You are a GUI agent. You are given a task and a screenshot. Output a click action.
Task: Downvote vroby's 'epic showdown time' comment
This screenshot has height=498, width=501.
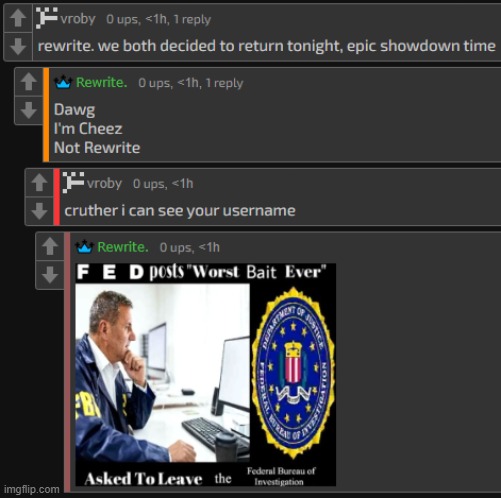(x=18, y=46)
